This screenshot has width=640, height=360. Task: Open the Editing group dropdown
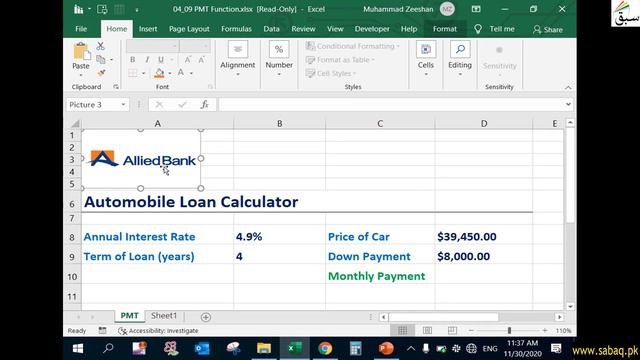tap(460, 60)
